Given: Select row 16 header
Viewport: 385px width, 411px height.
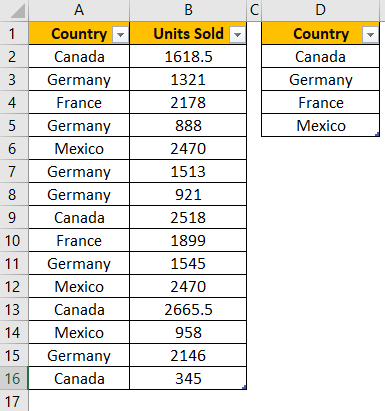Looking at the screenshot, I should [x=14, y=378].
